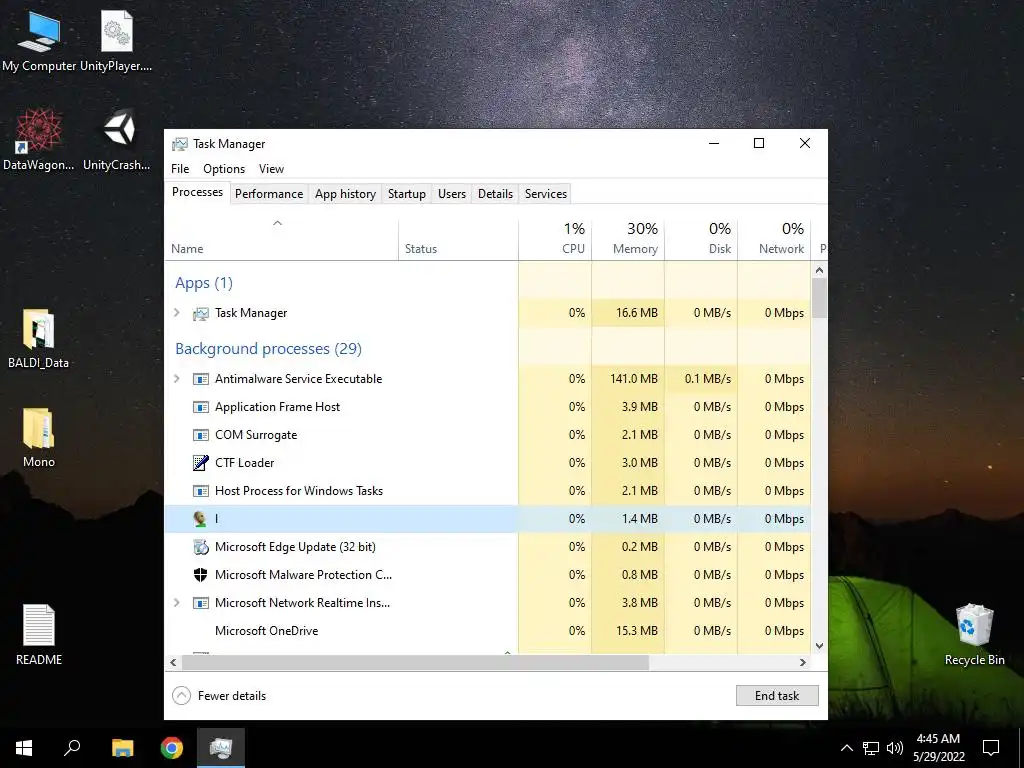Select UnityCrash handler desktop icon

tap(117, 140)
